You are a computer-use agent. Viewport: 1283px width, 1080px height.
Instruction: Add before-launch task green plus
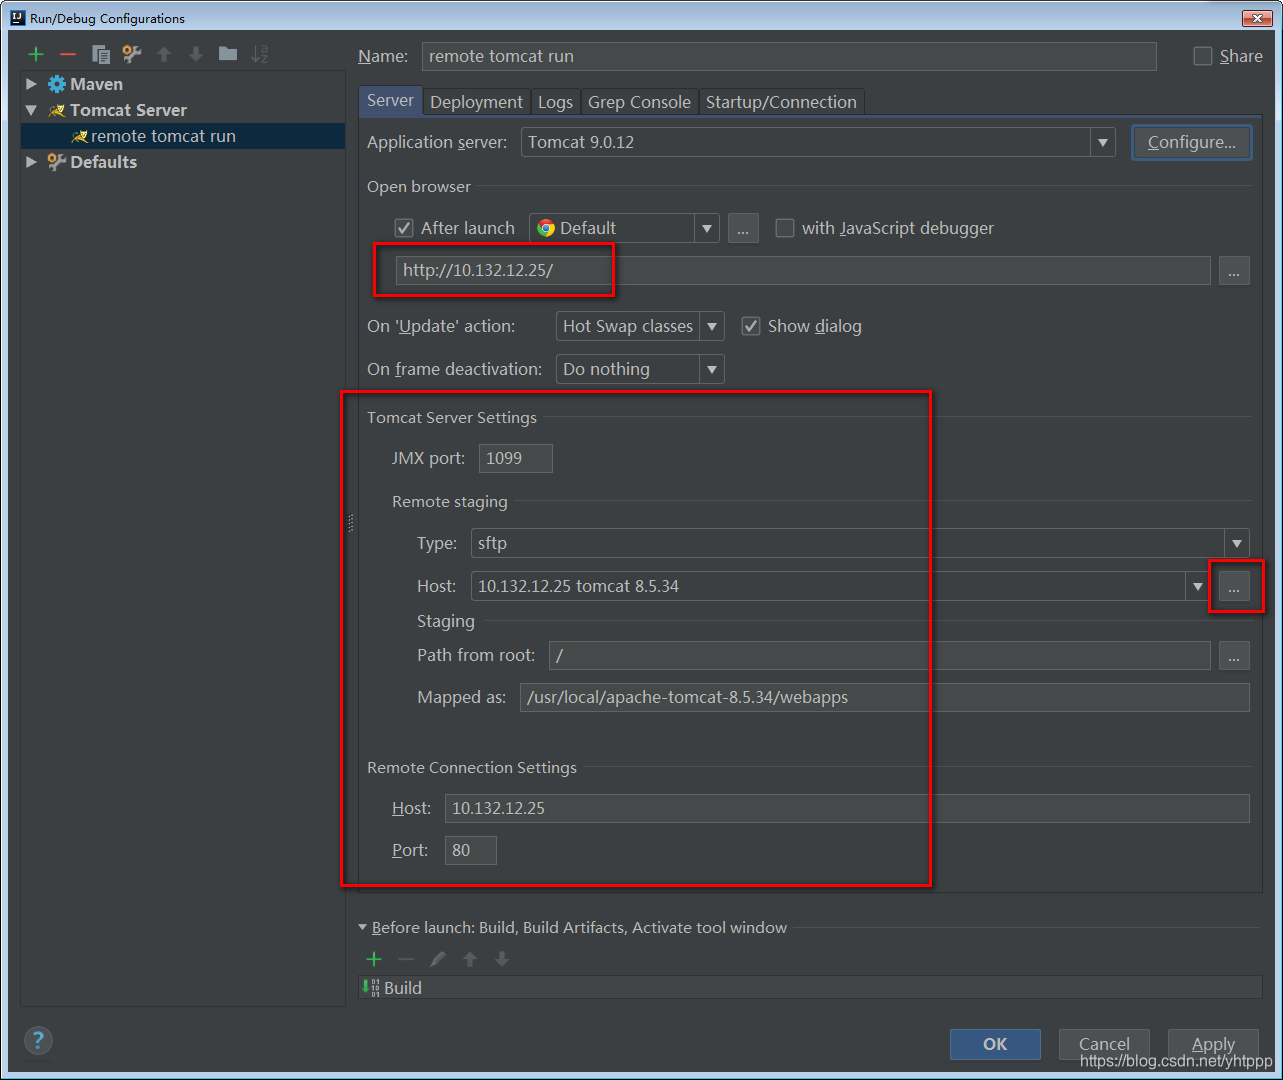pyautogui.click(x=374, y=959)
